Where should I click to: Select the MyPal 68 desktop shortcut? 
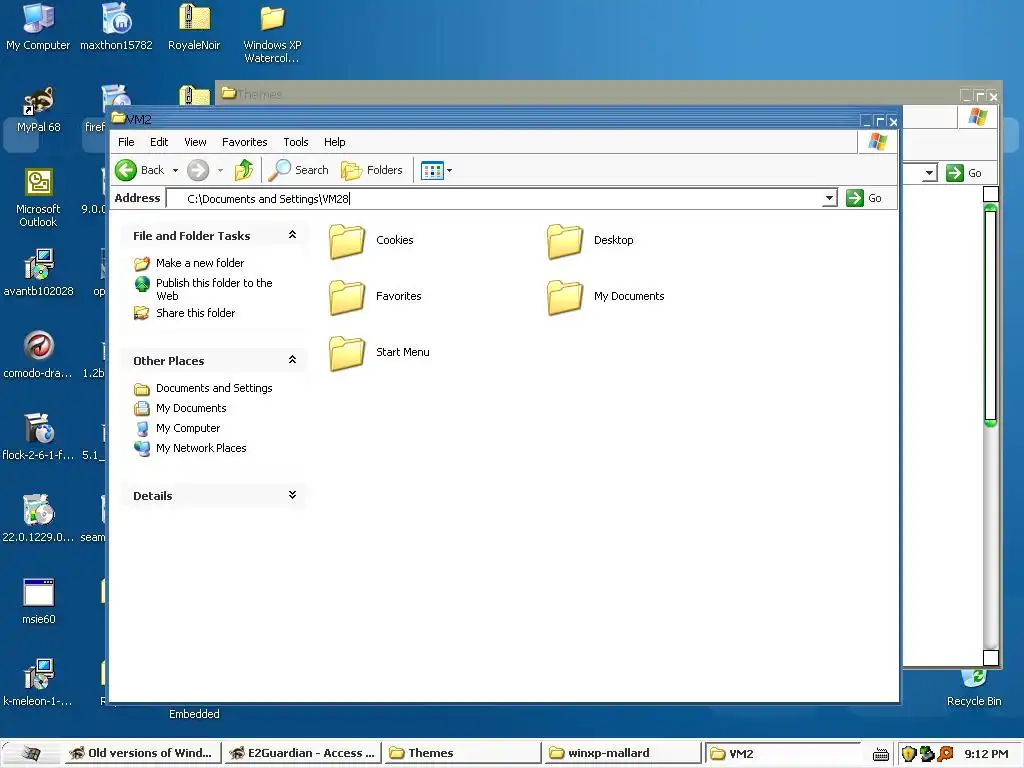pyautogui.click(x=39, y=110)
